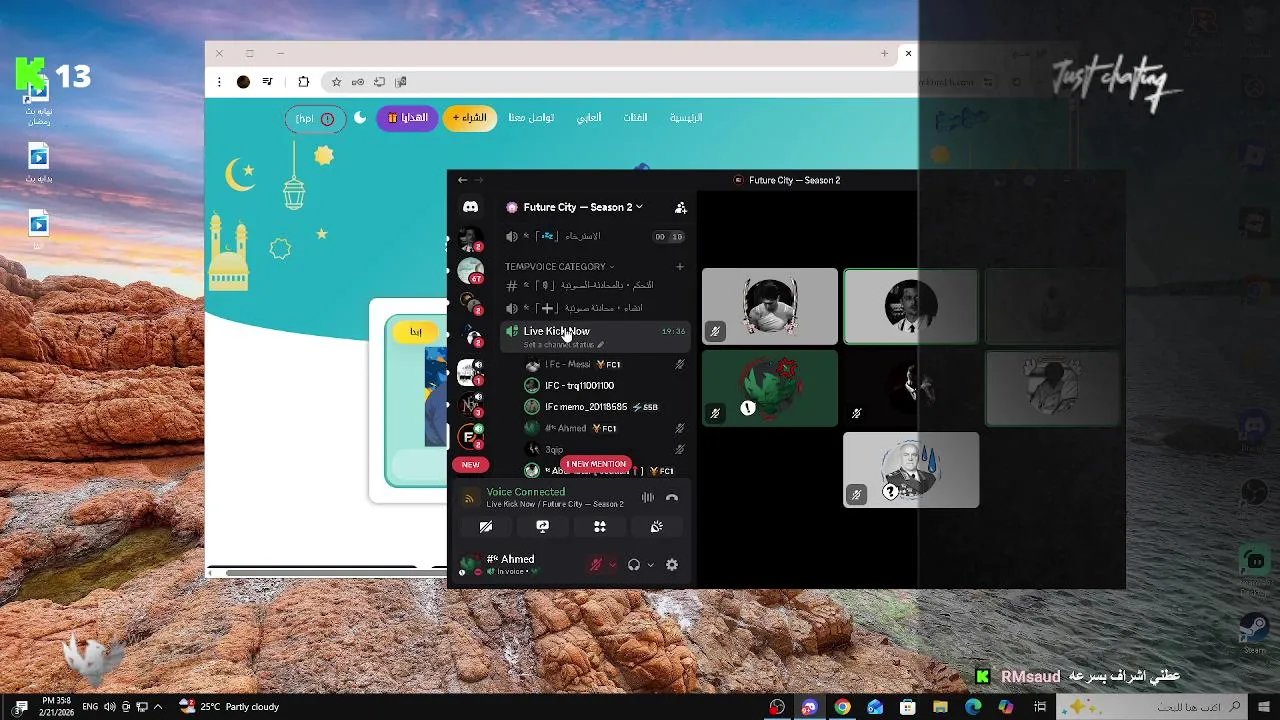Disconnect from voice with the hang-up icon
This screenshot has width=1280, height=720.
672,497
